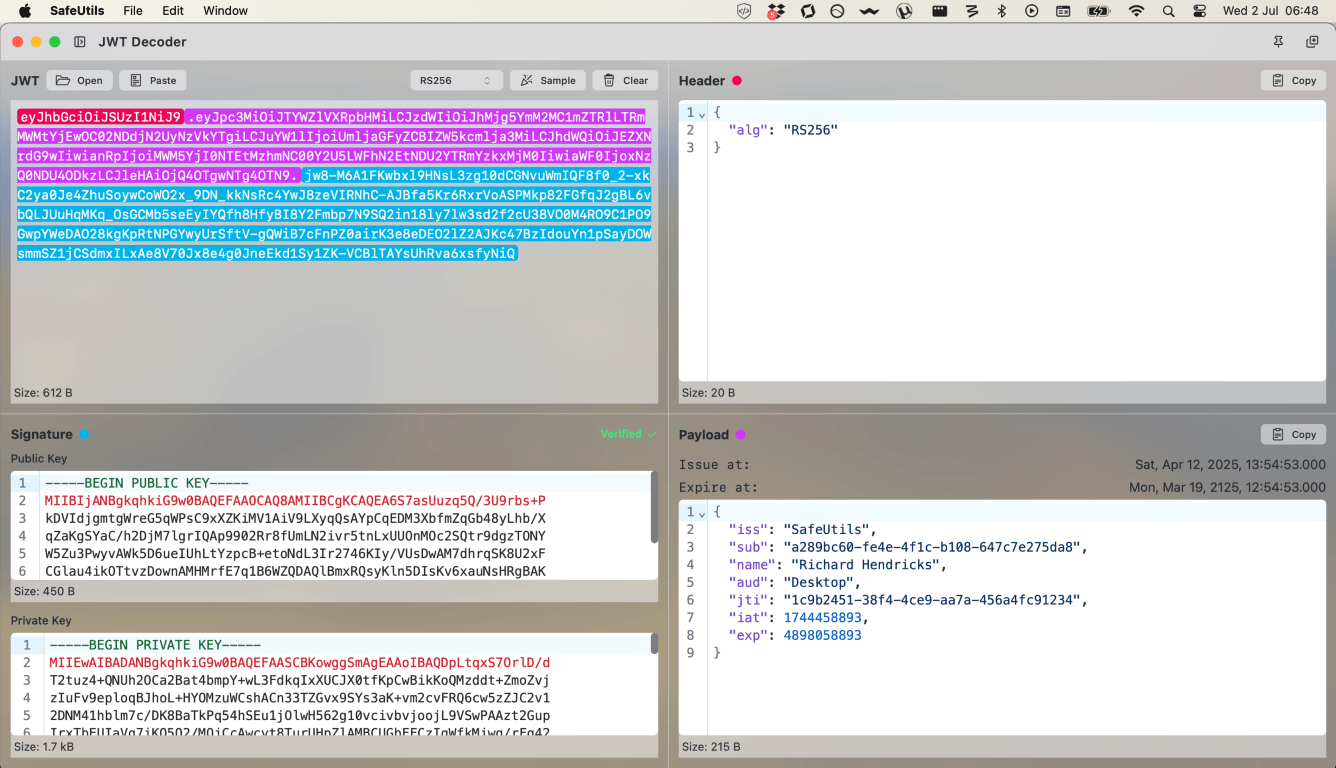This screenshot has height=768, width=1336.
Task: Open the battery status menu
Action: tap(1098, 11)
